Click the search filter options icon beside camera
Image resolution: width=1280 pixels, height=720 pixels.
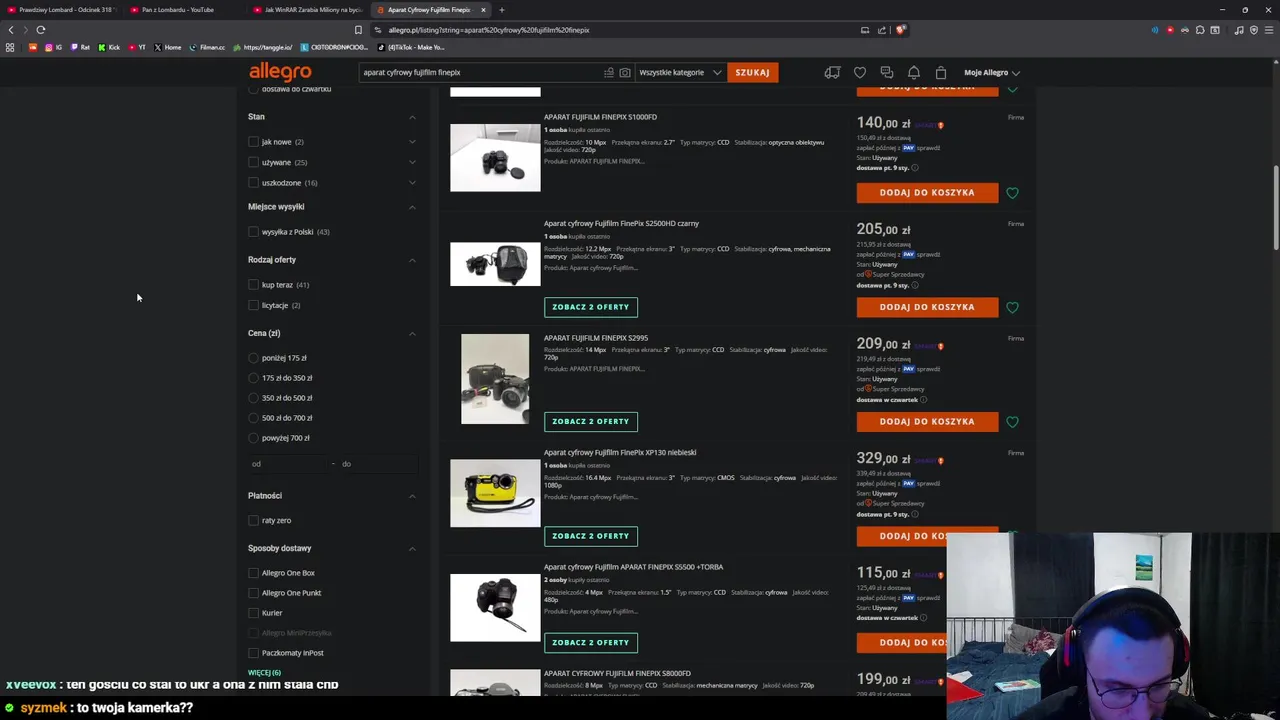[x=608, y=72]
